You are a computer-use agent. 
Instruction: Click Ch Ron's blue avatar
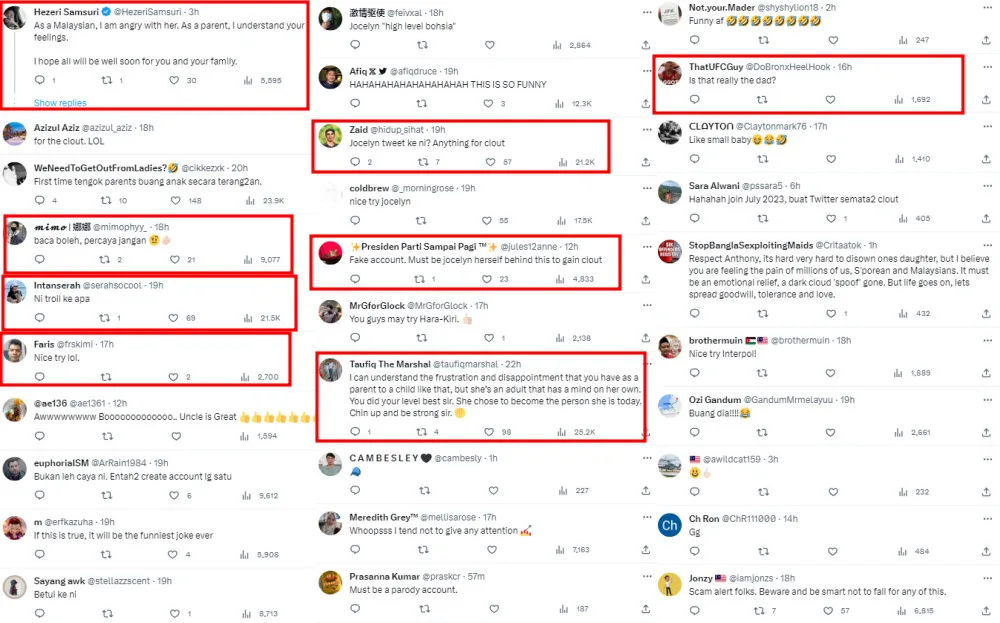(670, 525)
